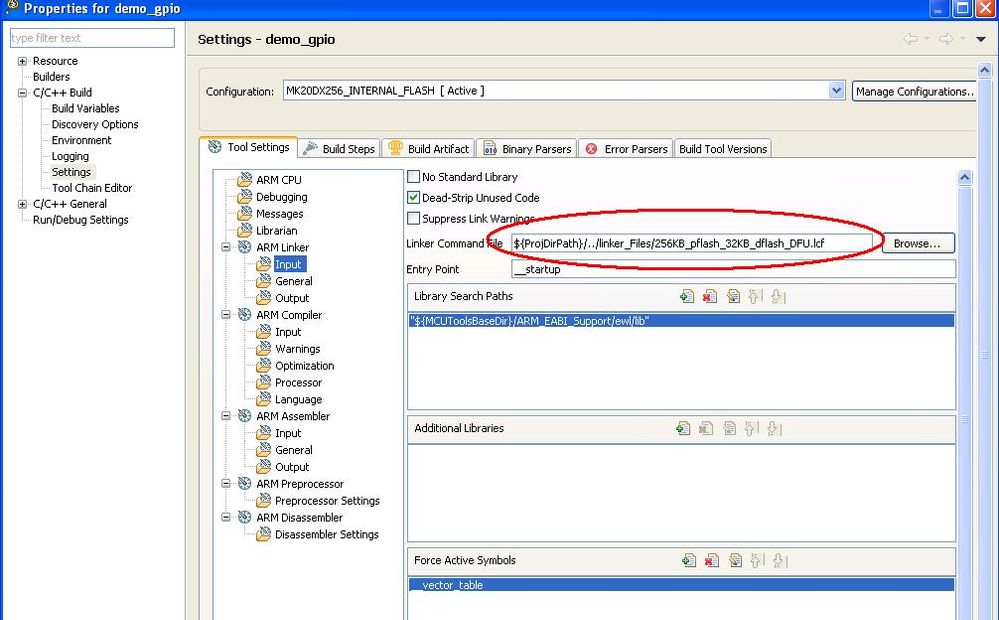Select the ARM_EABI_Support/ewl/lib path entry
The width and height of the screenshot is (999, 620).
pos(681,321)
